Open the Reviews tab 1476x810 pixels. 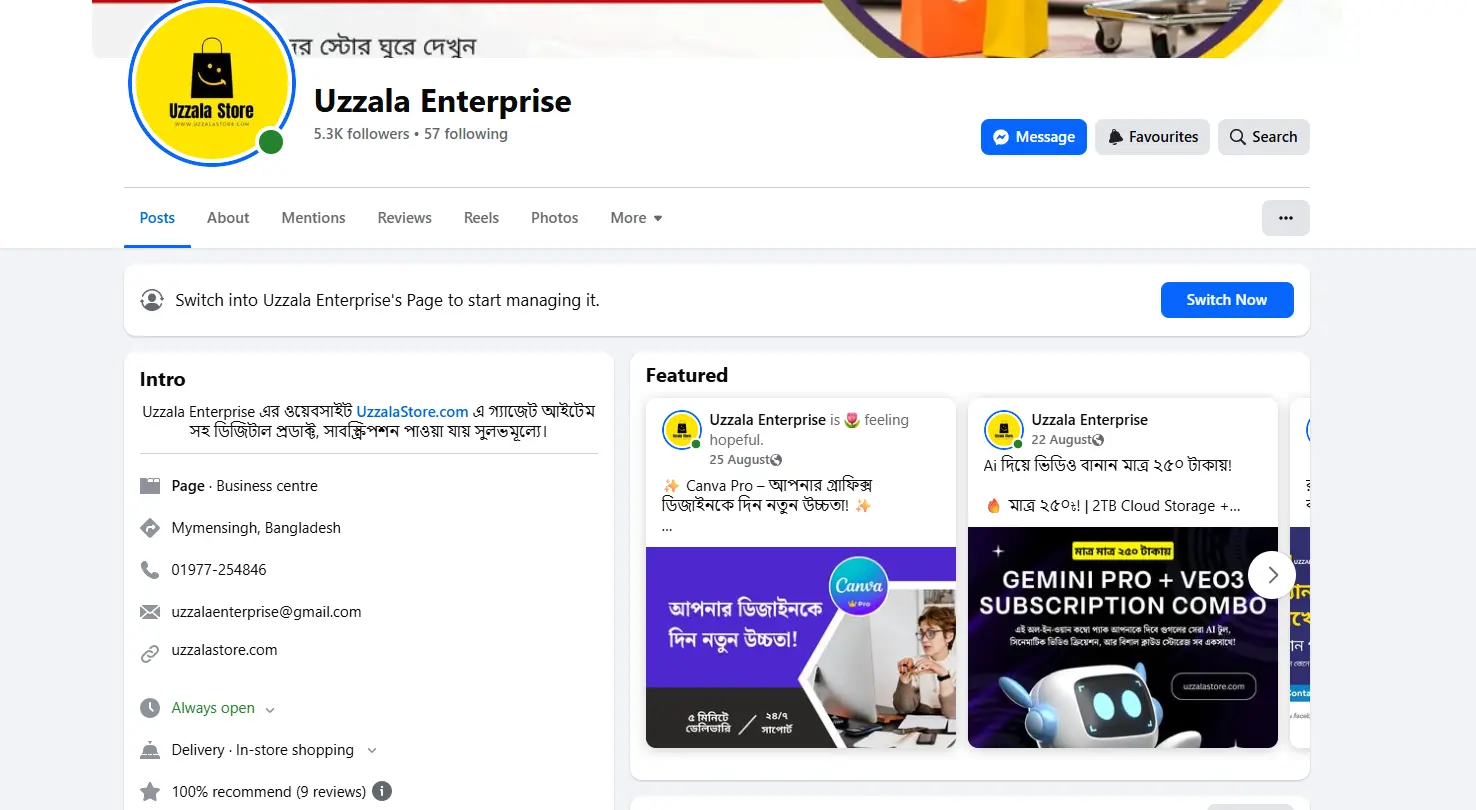click(x=405, y=218)
